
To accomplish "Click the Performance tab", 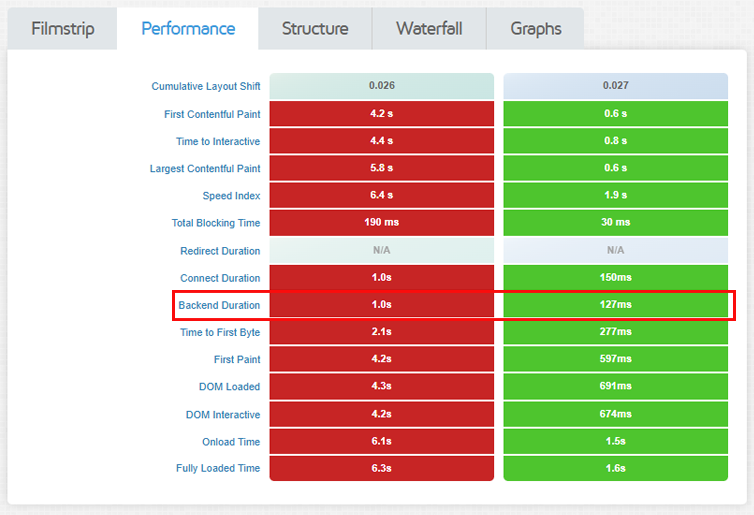I will 188,28.
